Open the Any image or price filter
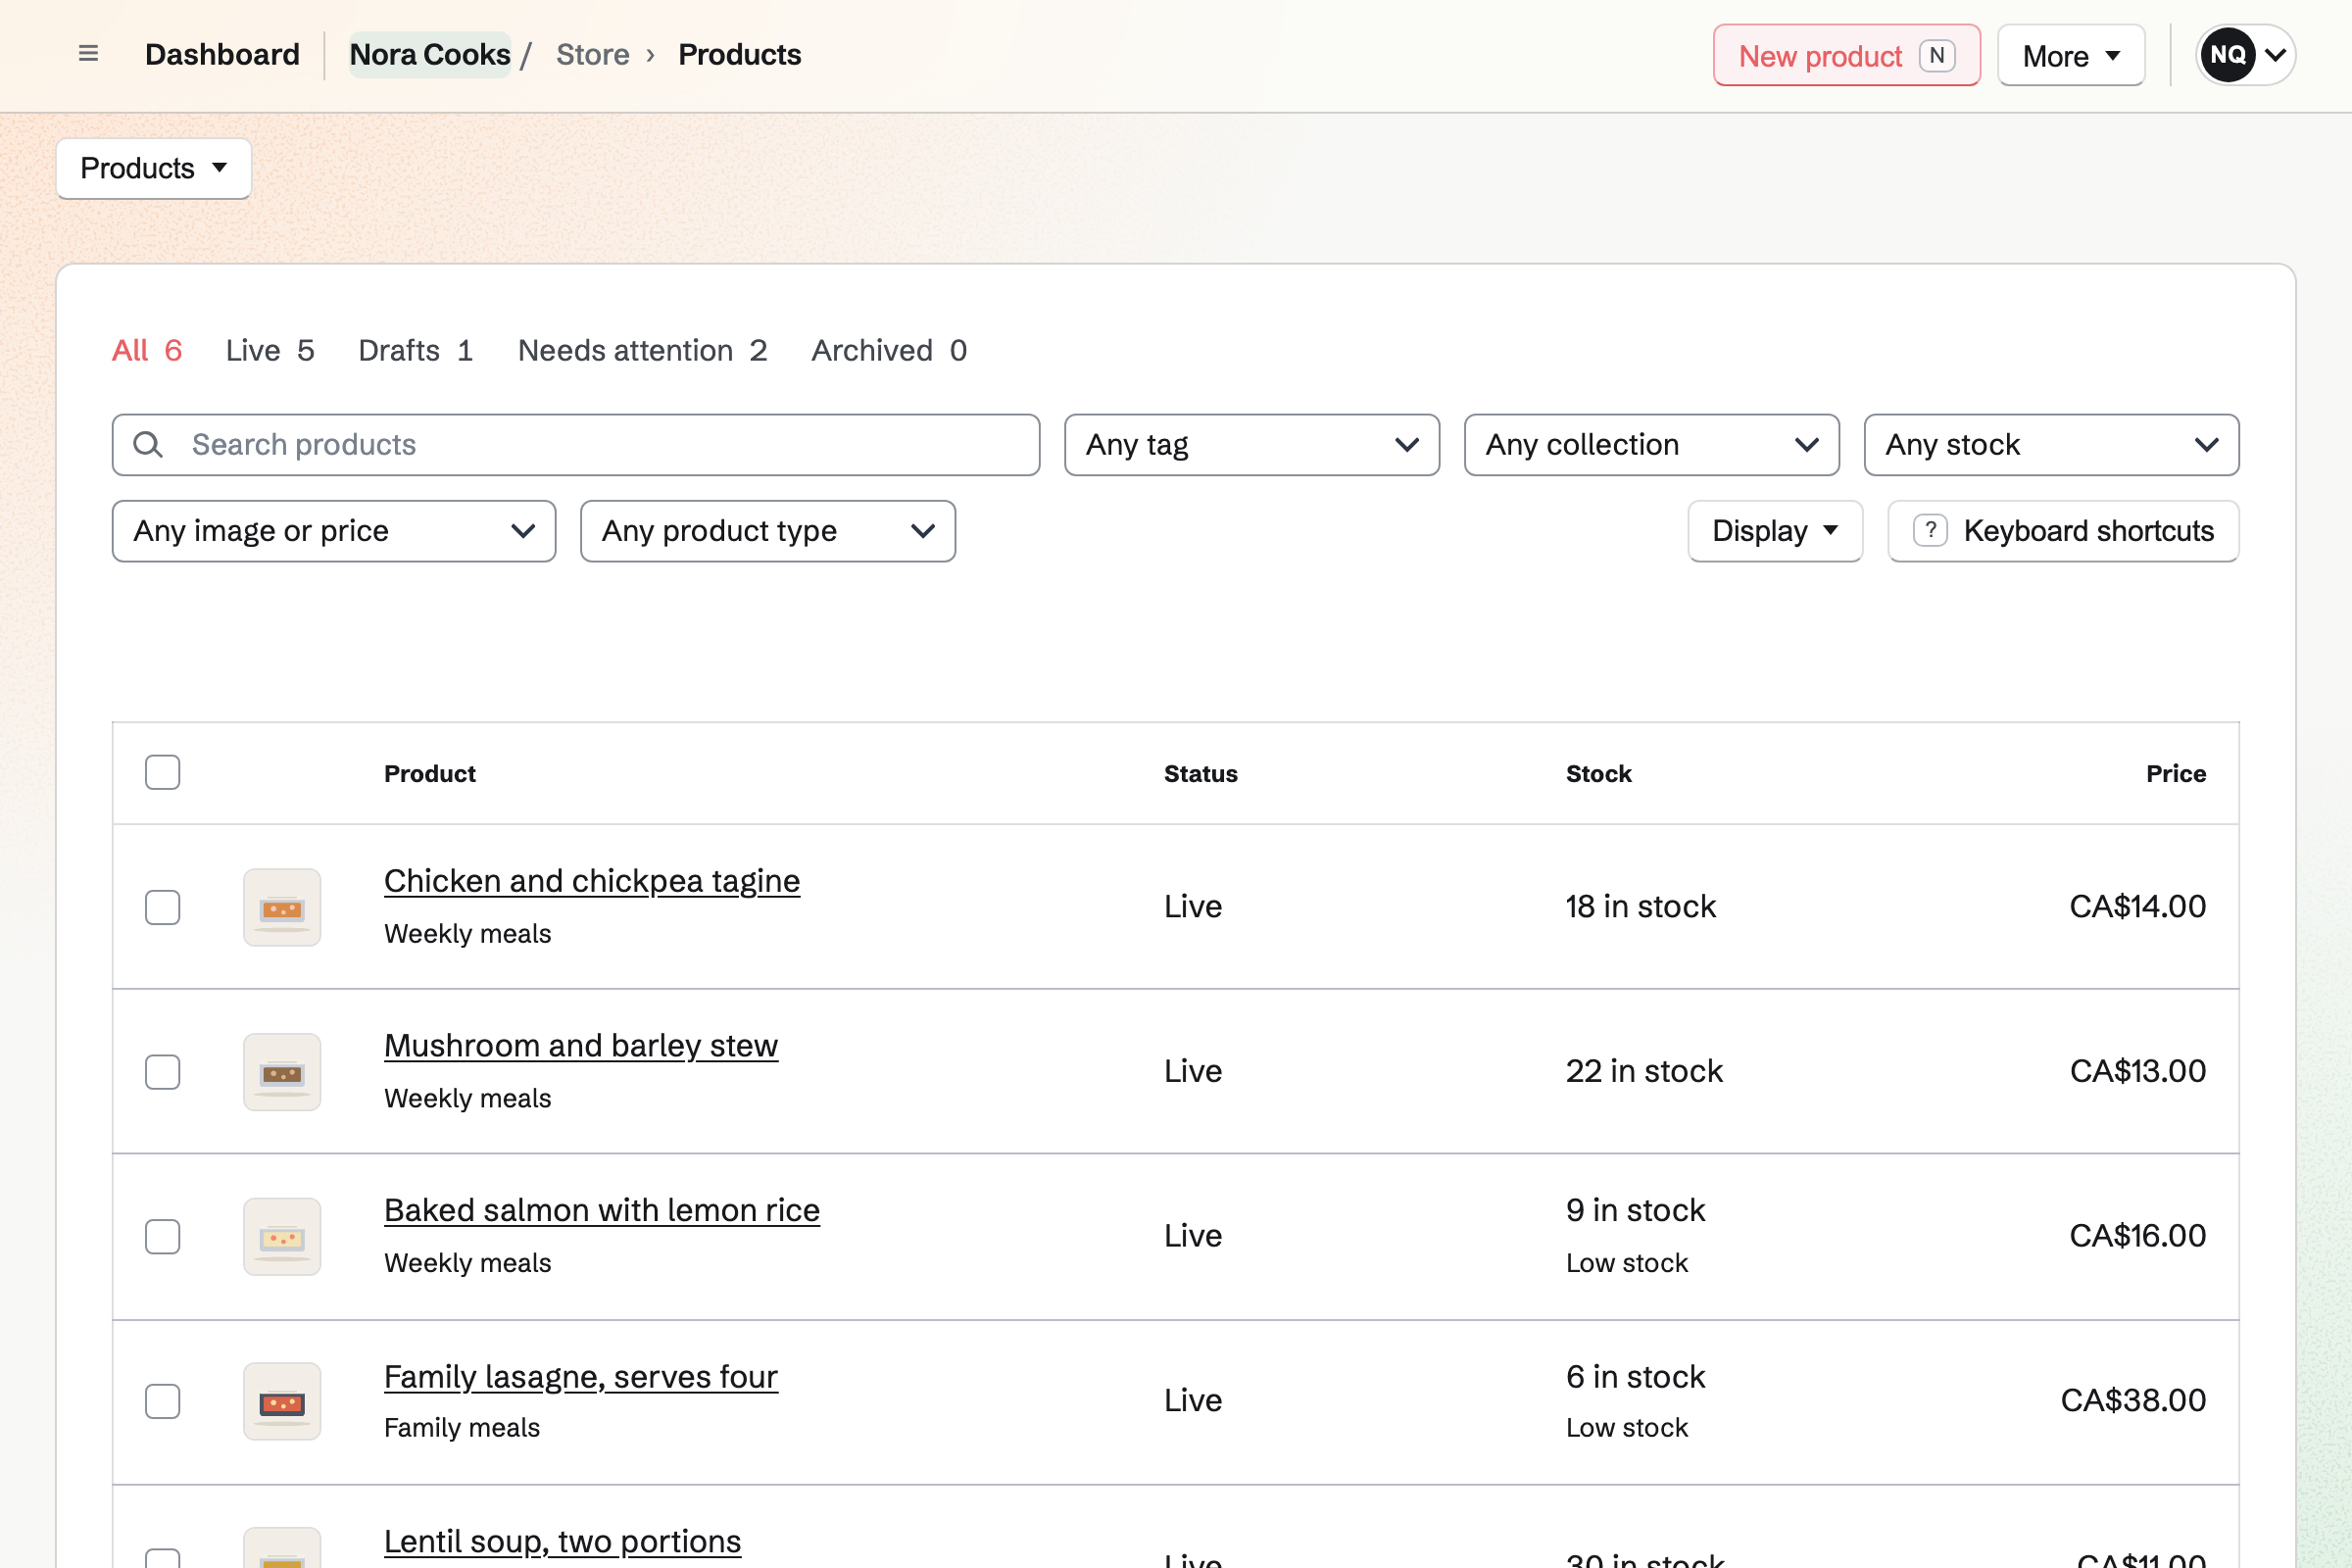This screenshot has height=1568, width=2352. pyautogui.click(x=334, y=531)
